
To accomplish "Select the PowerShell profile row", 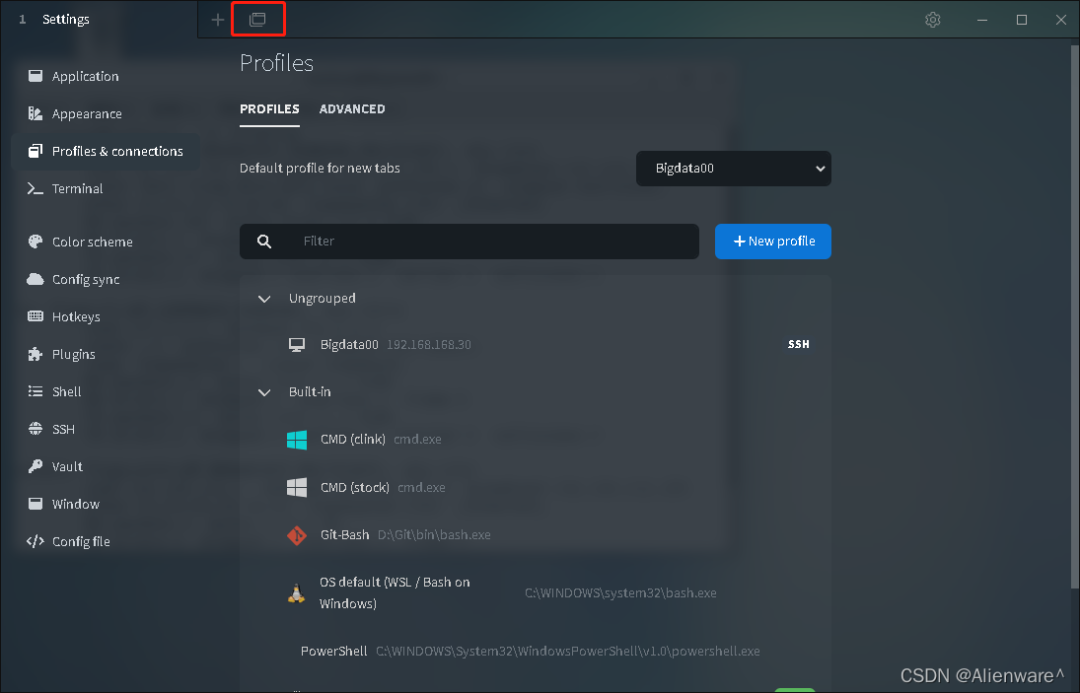I will (535, 651).
